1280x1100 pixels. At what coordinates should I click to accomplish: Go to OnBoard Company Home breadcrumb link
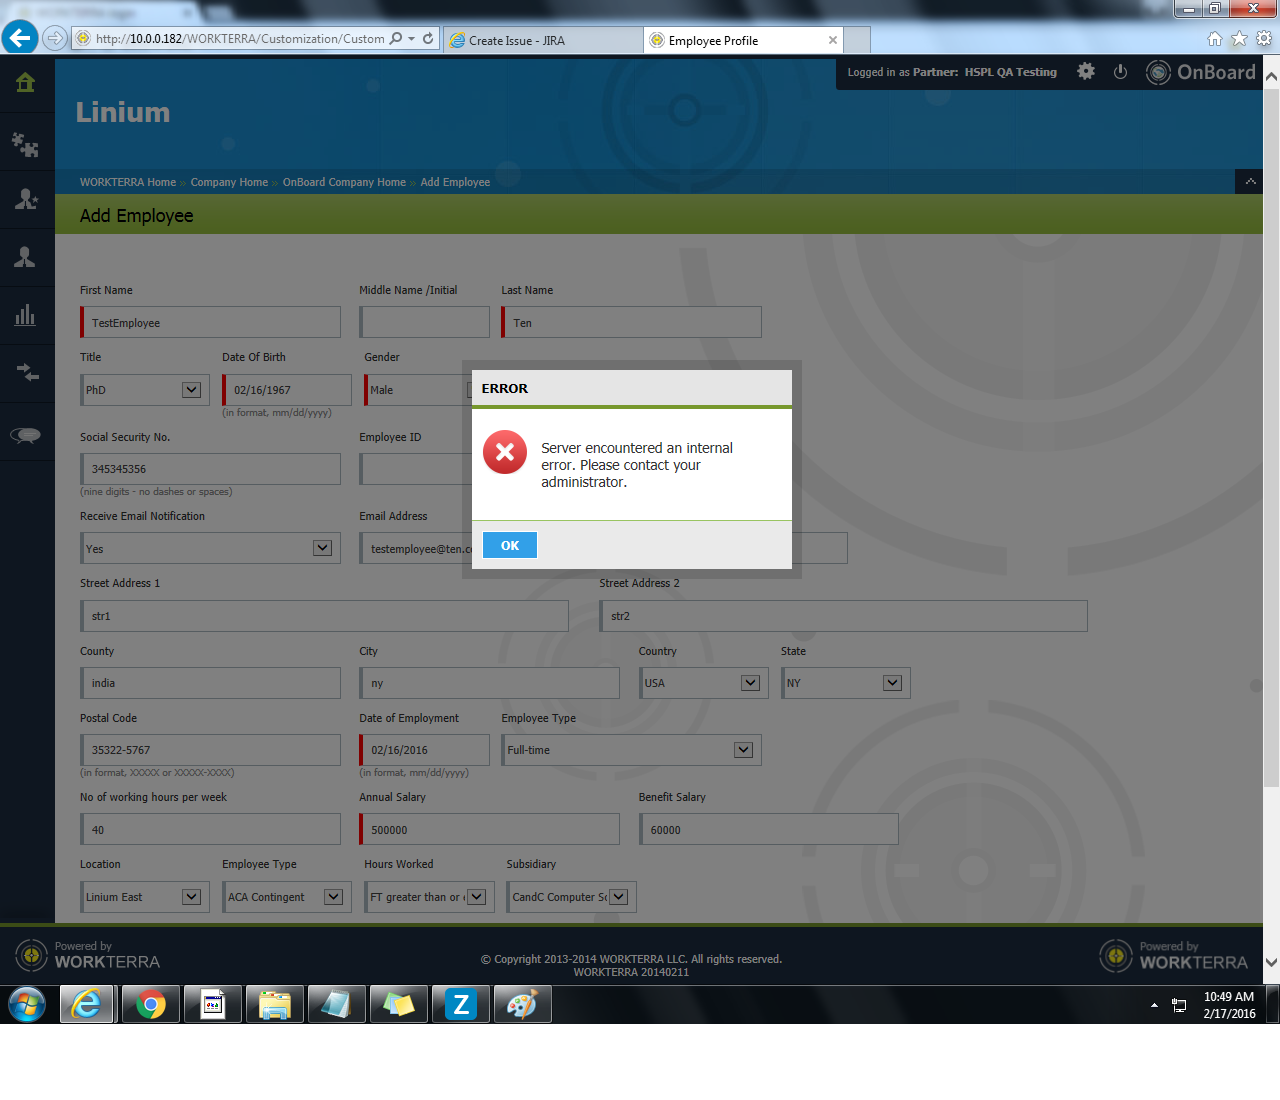[x=344, y=182]
